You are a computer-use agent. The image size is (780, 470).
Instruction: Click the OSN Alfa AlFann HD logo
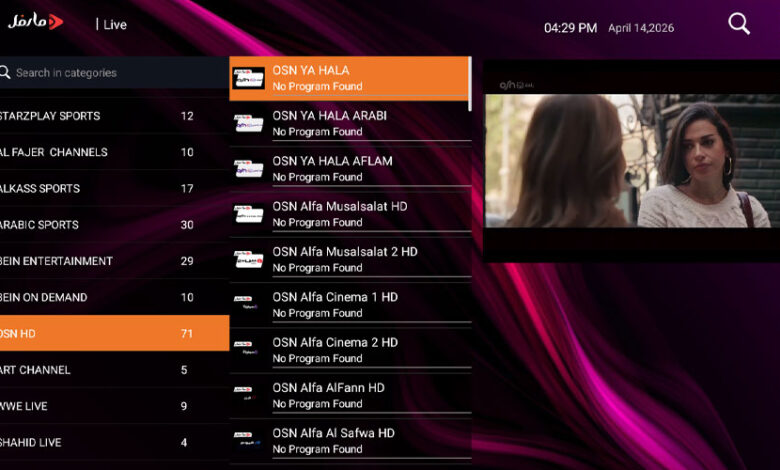point(248,395)
